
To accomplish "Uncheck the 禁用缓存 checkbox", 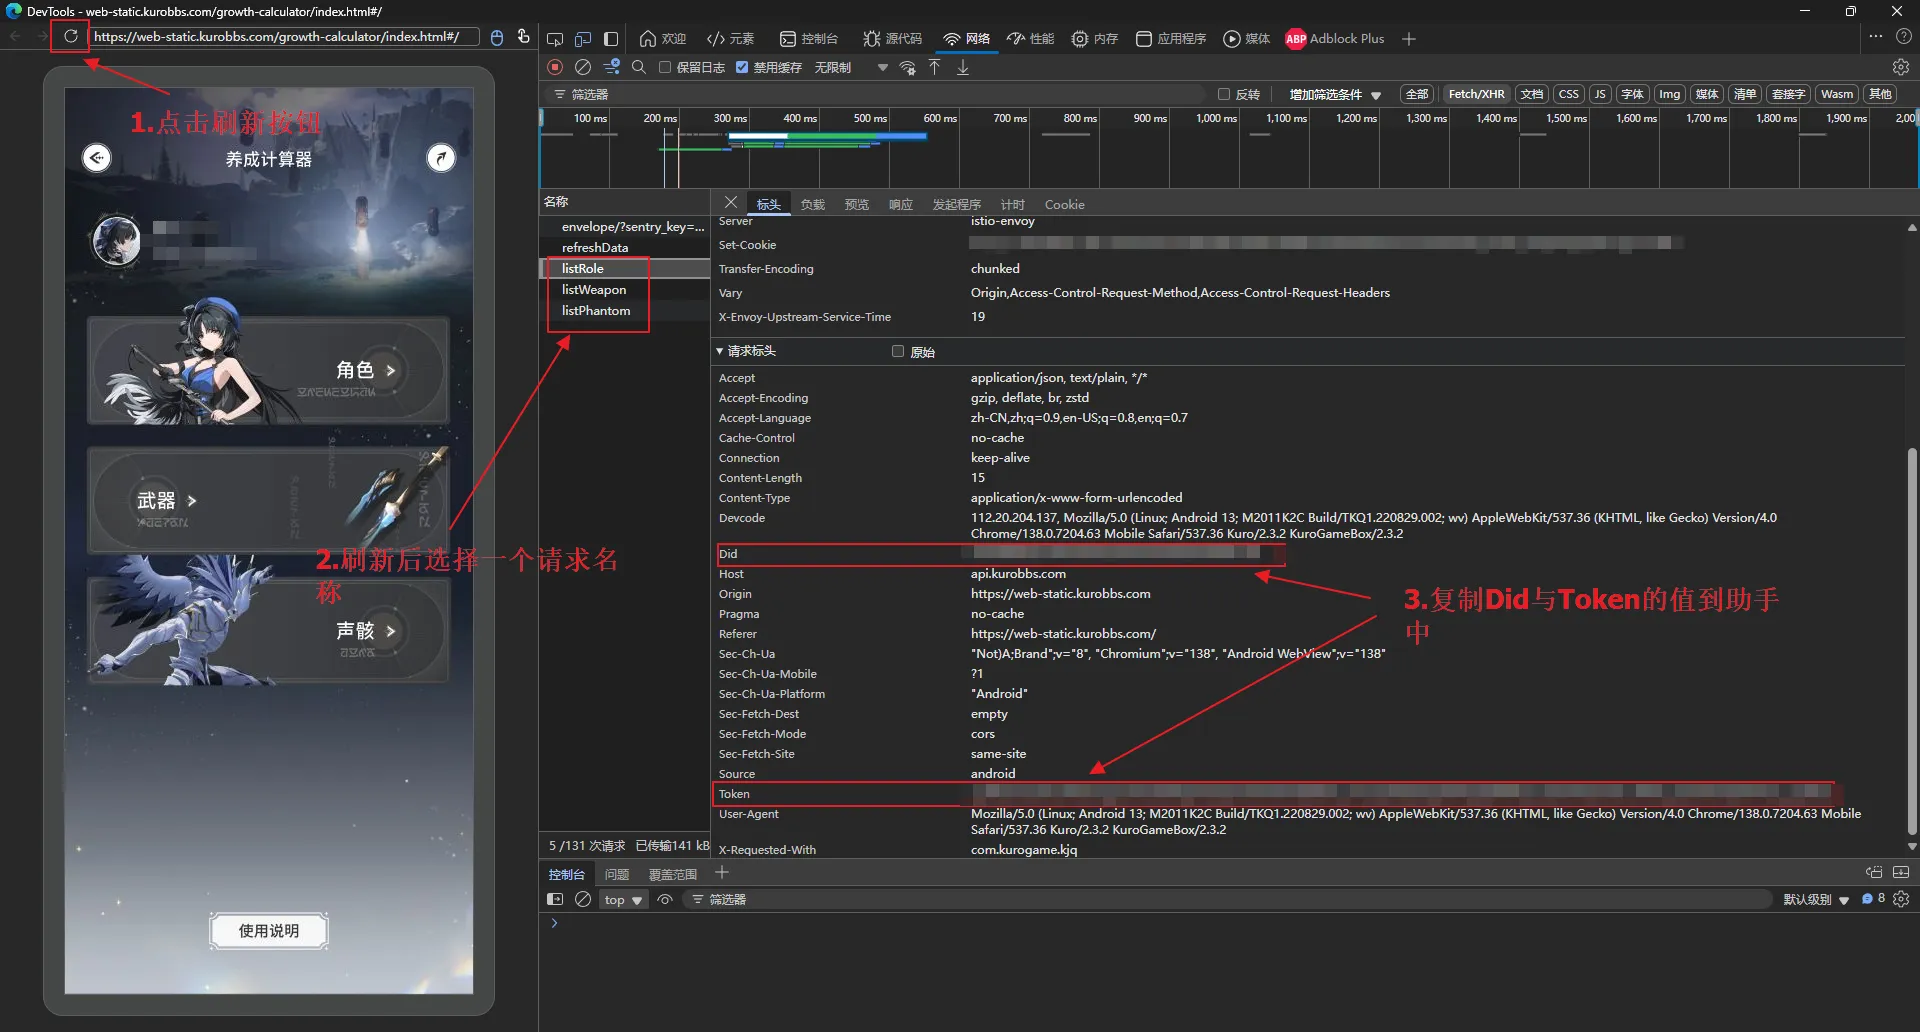I will (742, 67).
